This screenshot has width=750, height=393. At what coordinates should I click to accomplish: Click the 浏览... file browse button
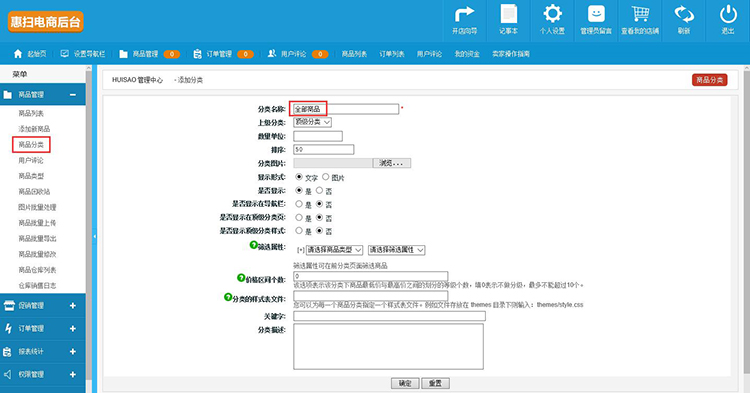[x=391, y=163]
